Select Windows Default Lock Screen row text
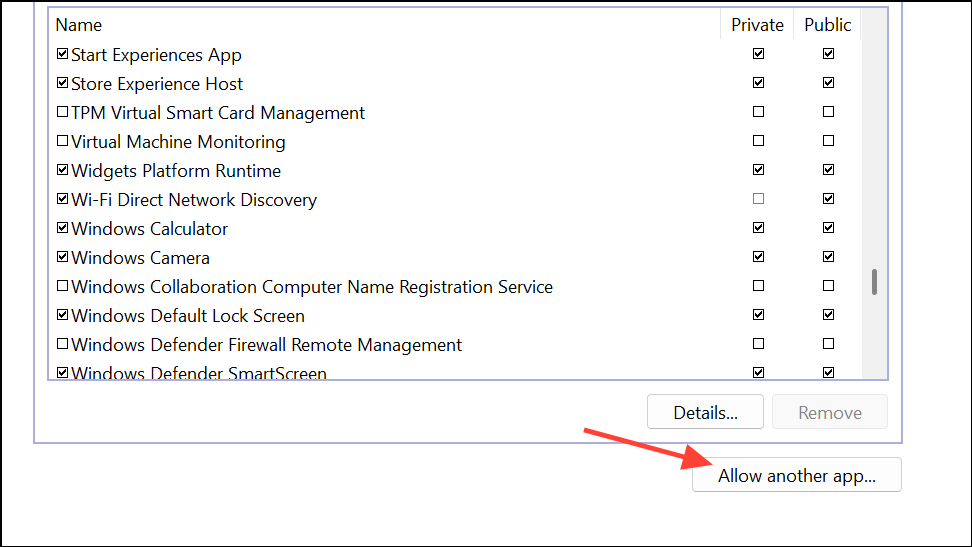The width and height of the screenshot is (972, 547). tap(188, 316)
